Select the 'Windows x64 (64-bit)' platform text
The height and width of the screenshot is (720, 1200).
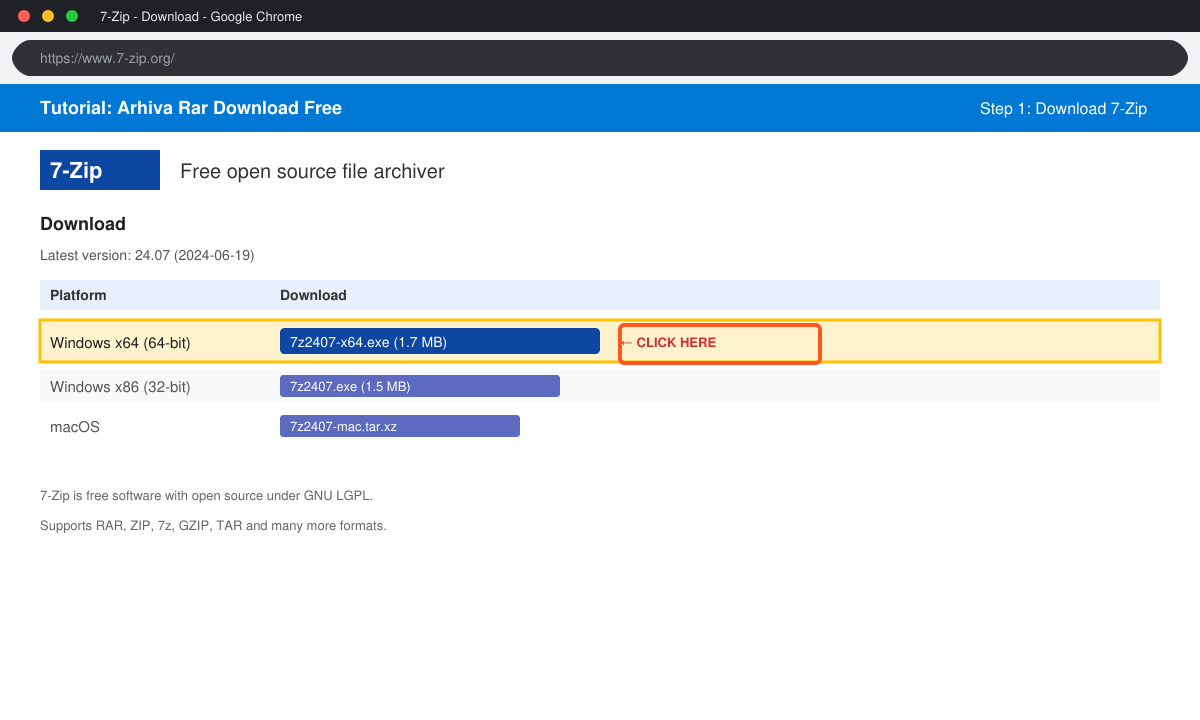click(x=120, y=343)
